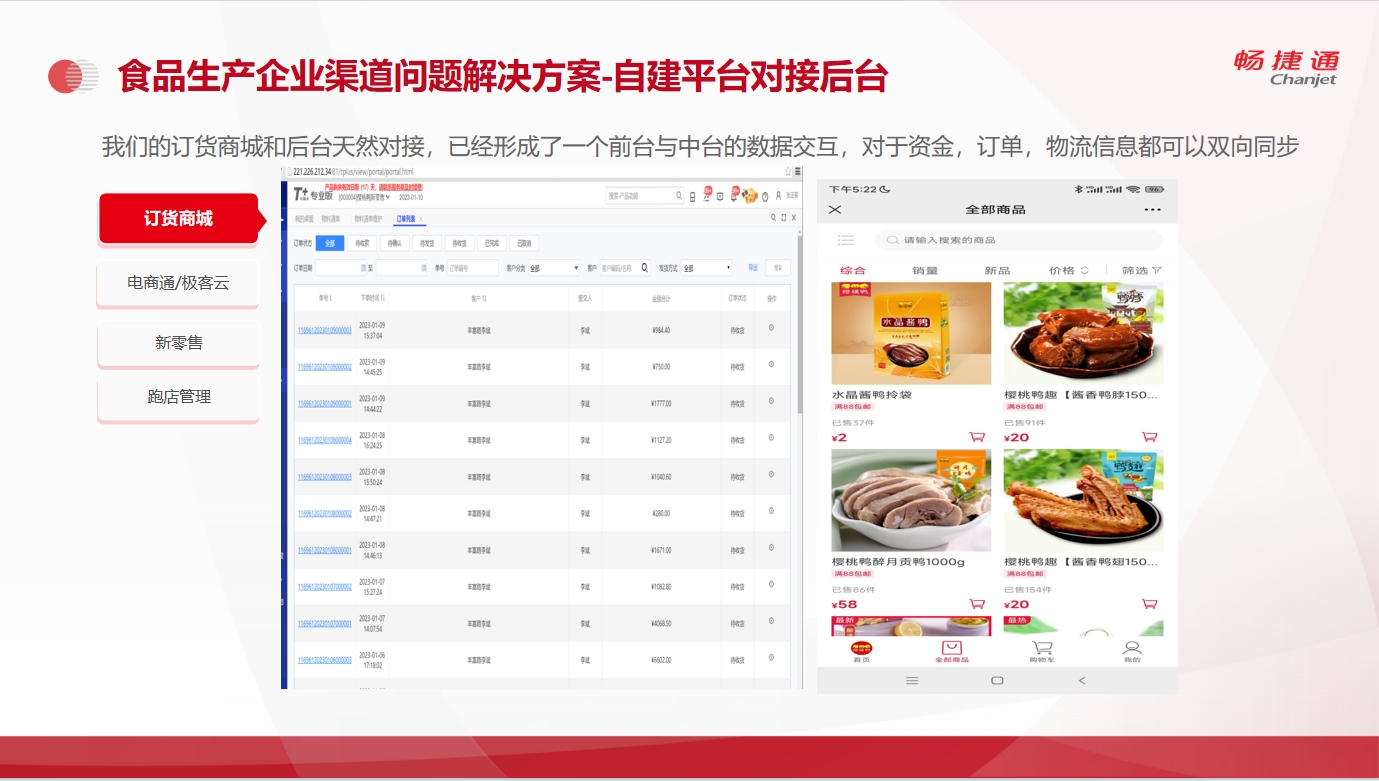
Task: Click the customer lookup magnifier icon
Action: (x=645, y=268)
